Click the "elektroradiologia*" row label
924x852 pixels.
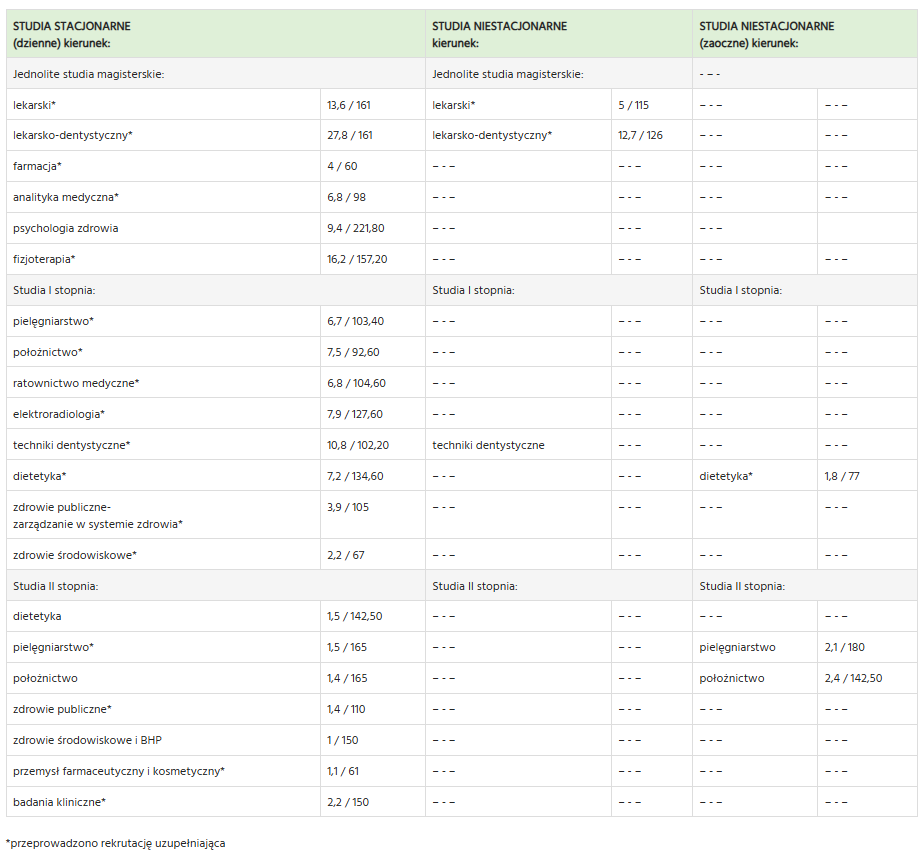pos(59,414)
